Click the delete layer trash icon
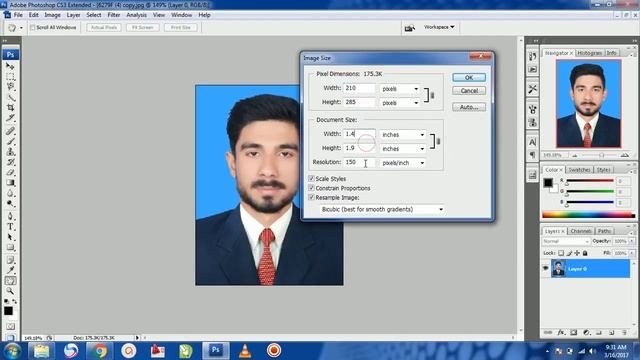 (624, 333)
